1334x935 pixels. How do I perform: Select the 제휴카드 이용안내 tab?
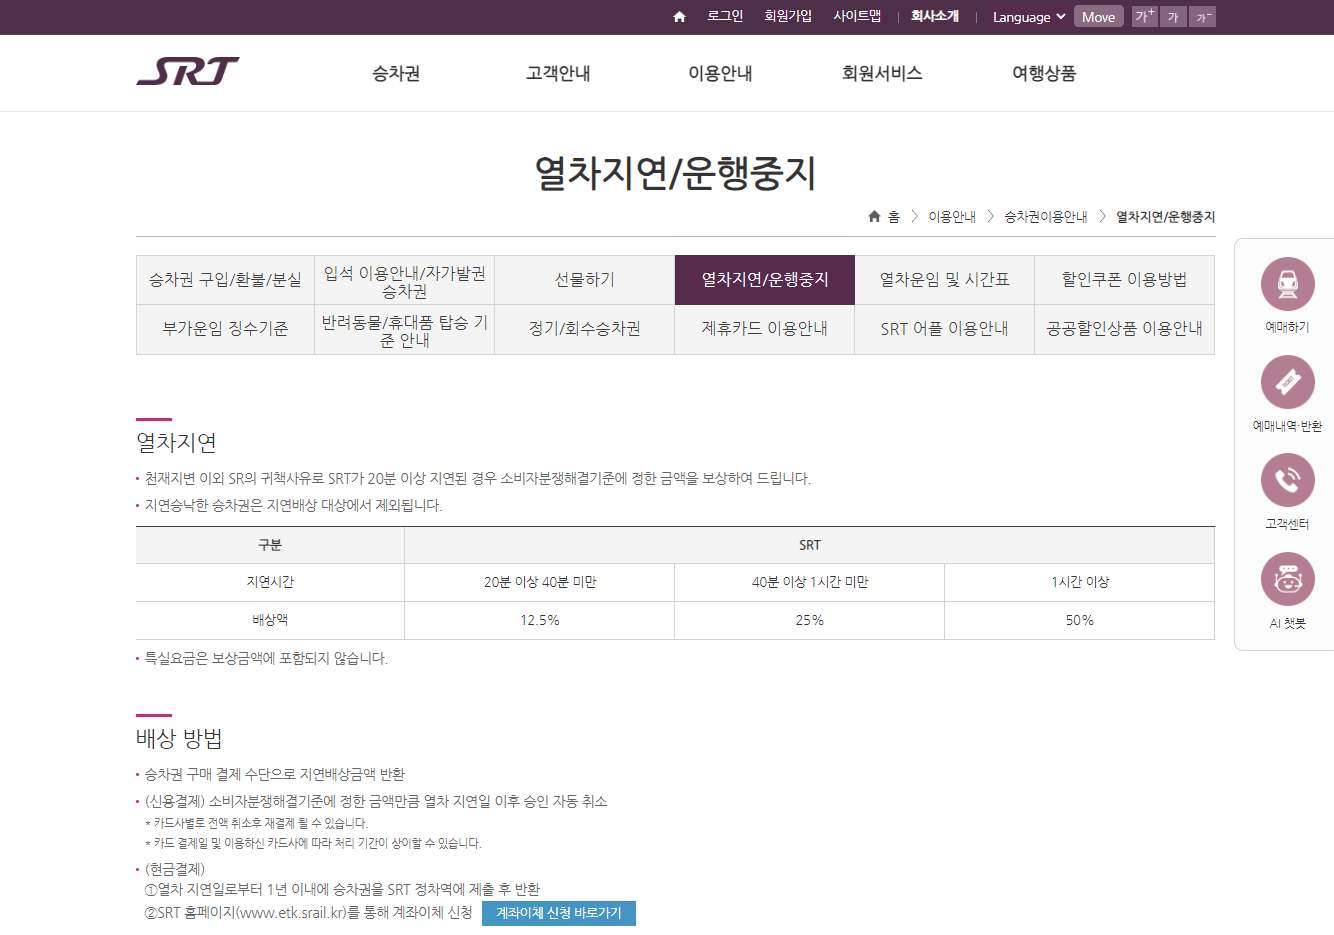[x=765, y=329]
